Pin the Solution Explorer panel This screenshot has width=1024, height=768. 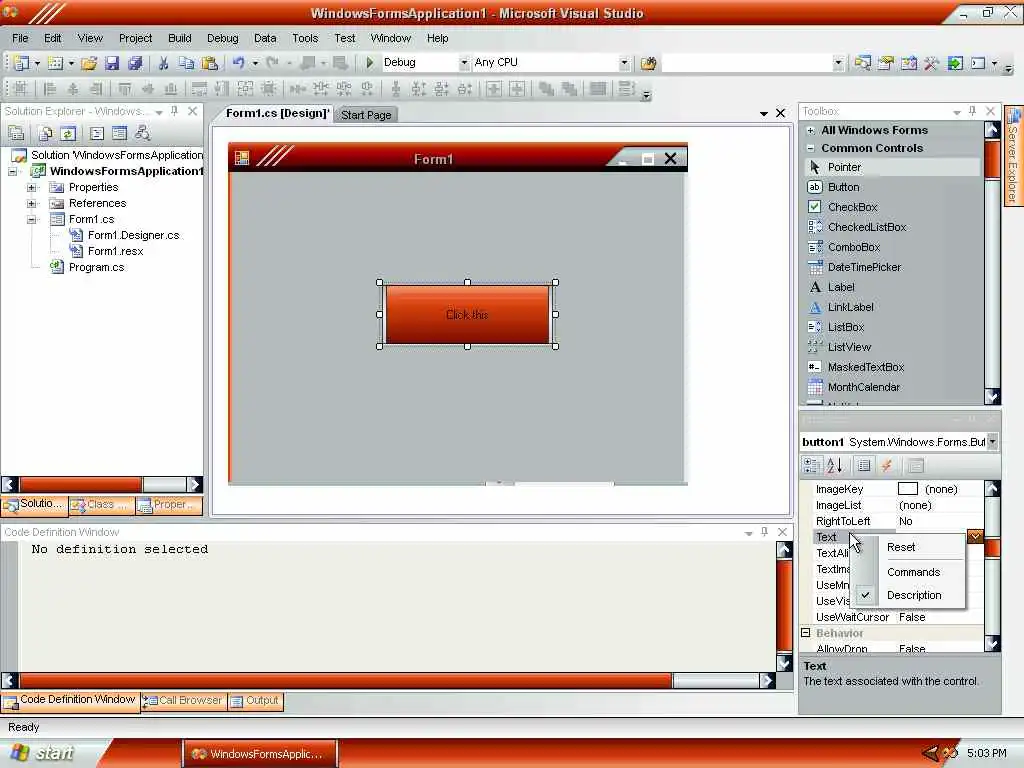pos(174,112)
